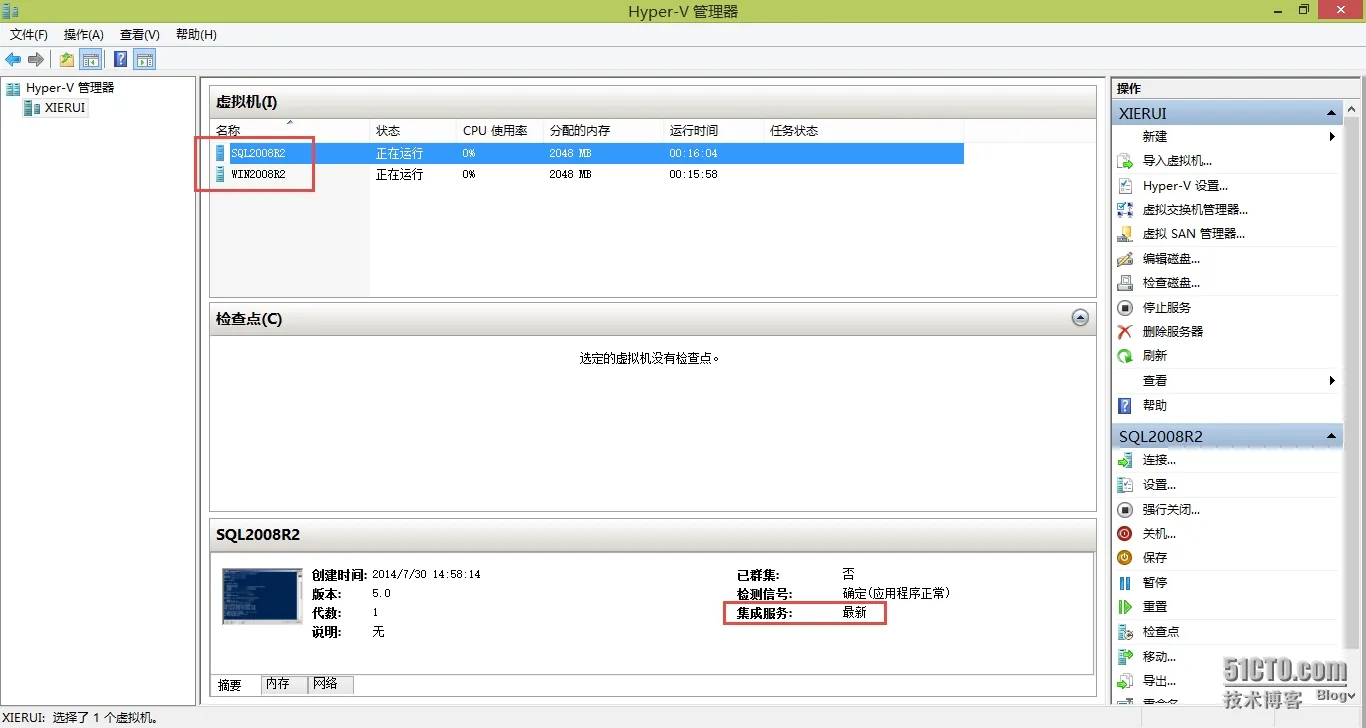Viewport: 1366px width, 728px height.
Task: Click the 确定(应用程序正常) heartbeat value
Action: point(896,593)
